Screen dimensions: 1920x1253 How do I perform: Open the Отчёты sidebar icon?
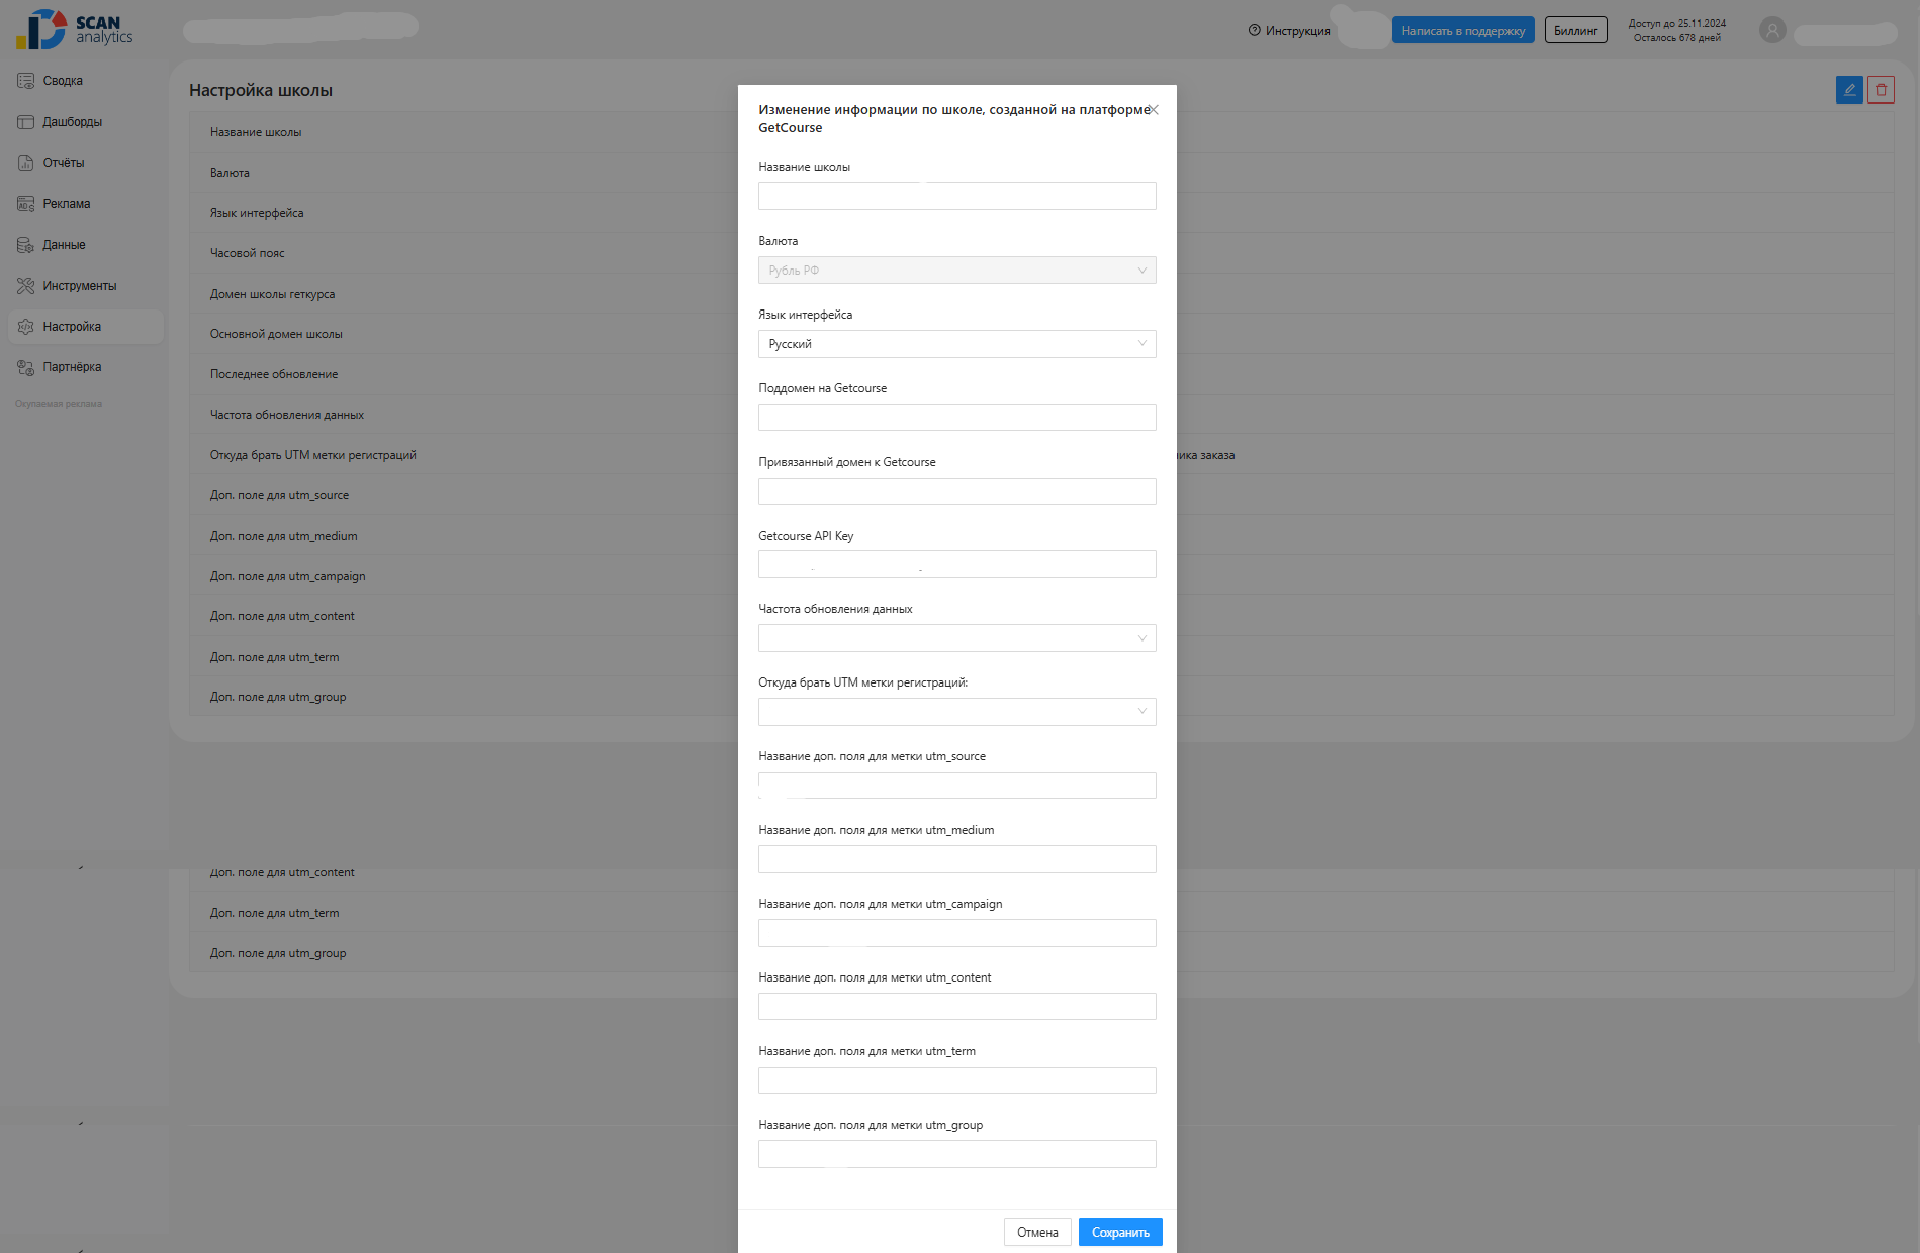point(26,163)
